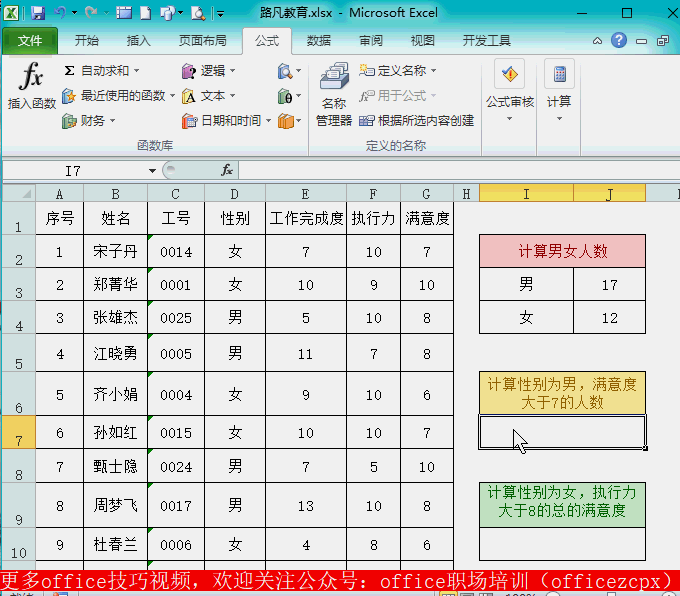This screenshot has width=680, height=596.
Task: Click the Redo icon
Action: pyautogui.click(x=91, y=13)
